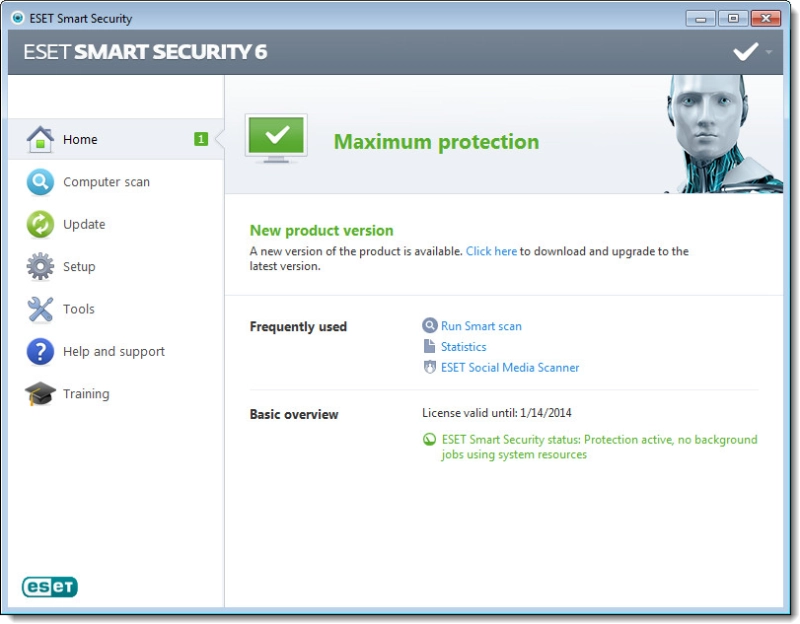Viewport: 800px width, 624px height.
Task: Click the Statistics document icon
Action: (430, 346)
